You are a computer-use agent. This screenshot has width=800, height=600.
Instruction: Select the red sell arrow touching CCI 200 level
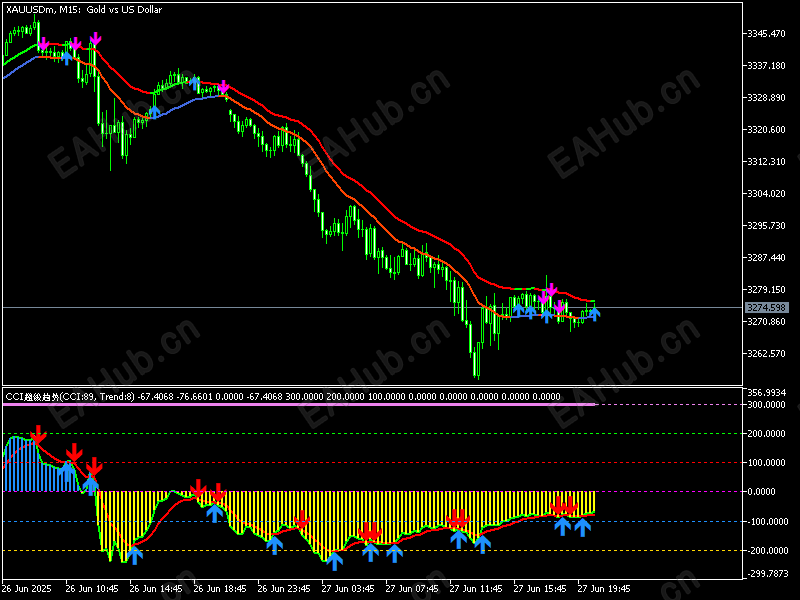point(38,434)
